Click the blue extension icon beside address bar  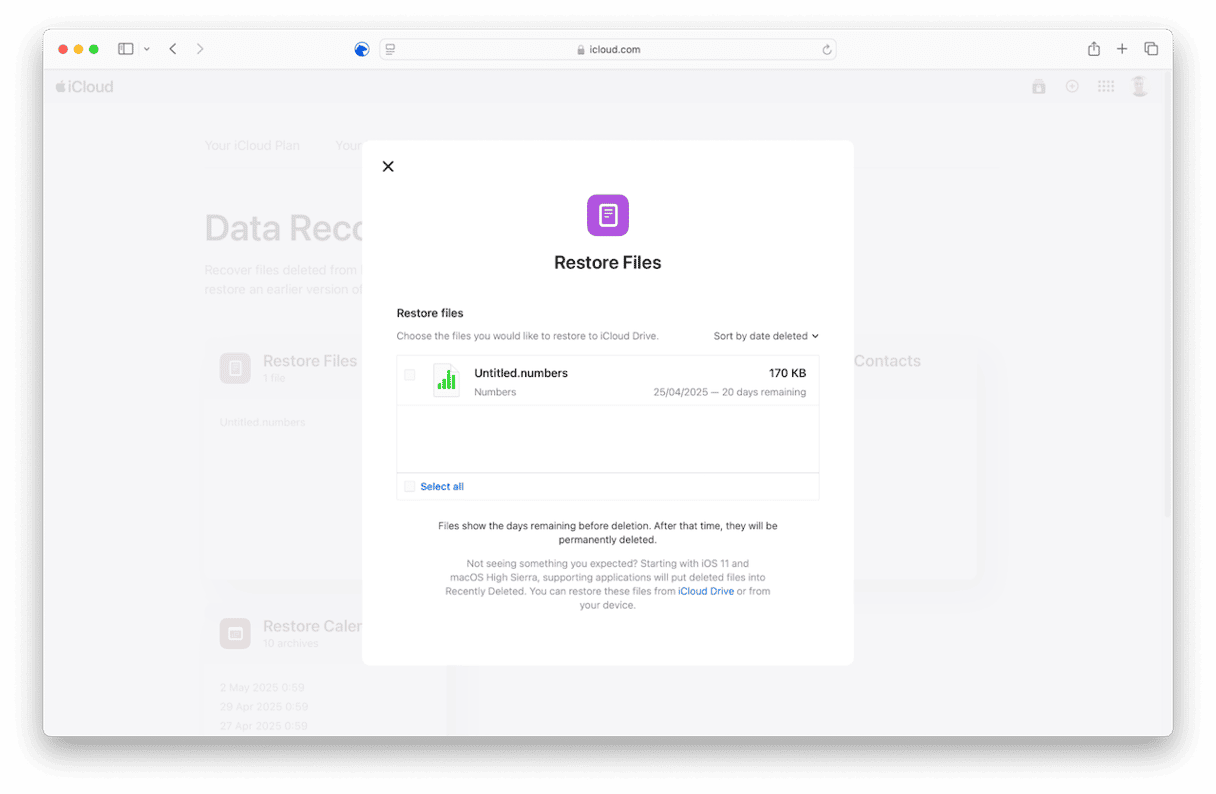pyautogui.click(x=362, y=49)
